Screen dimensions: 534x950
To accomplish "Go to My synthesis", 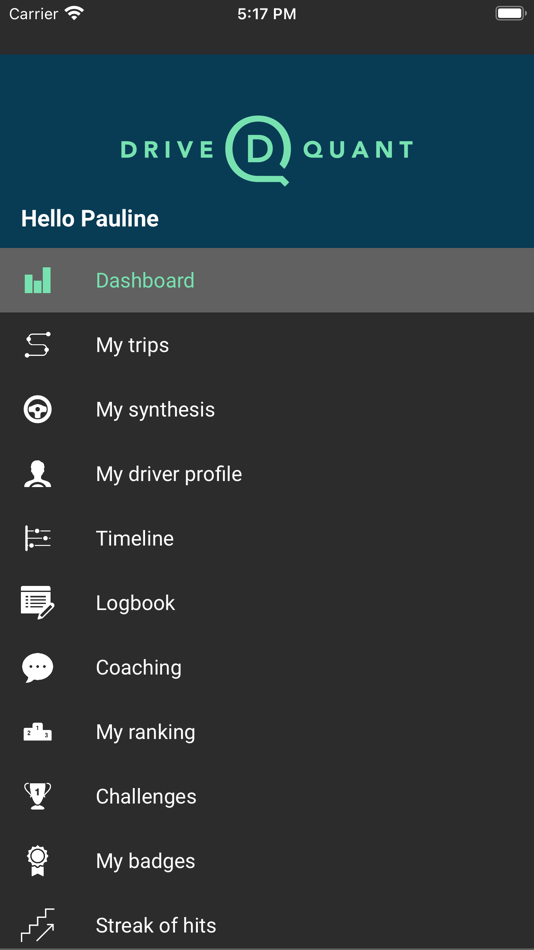I will click(x=267, y=410).
